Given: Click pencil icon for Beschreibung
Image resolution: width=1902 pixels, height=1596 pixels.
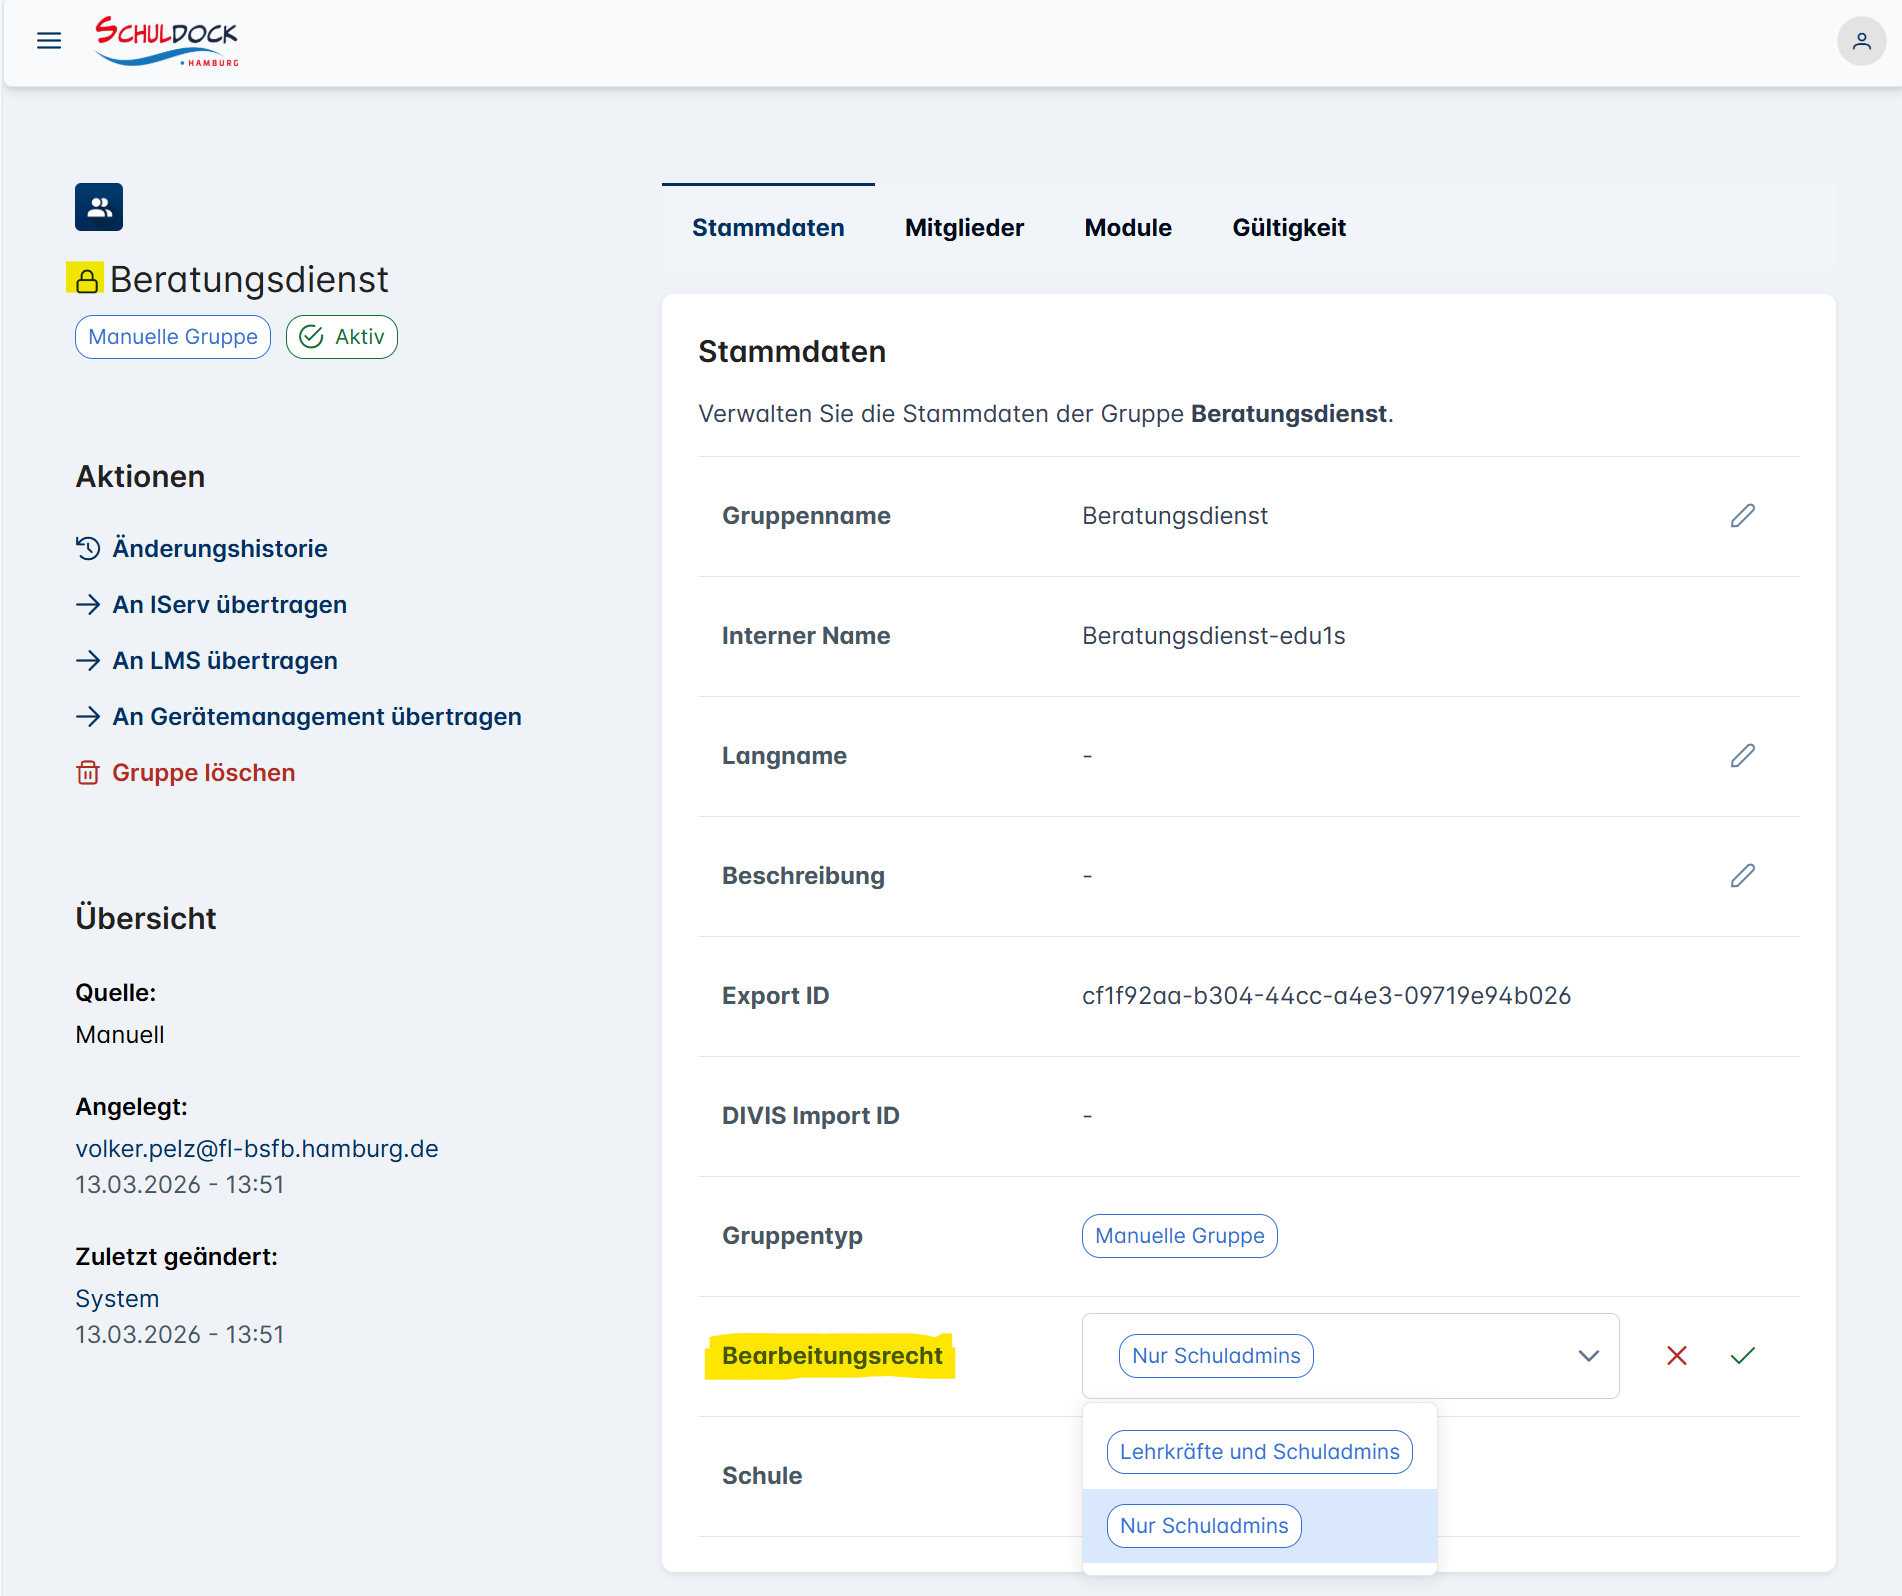Looking at the screenshot, I should click(1742, 876).
